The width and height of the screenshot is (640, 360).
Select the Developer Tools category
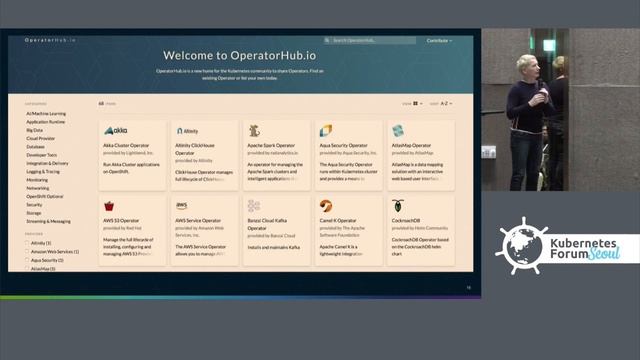[41, 155]
